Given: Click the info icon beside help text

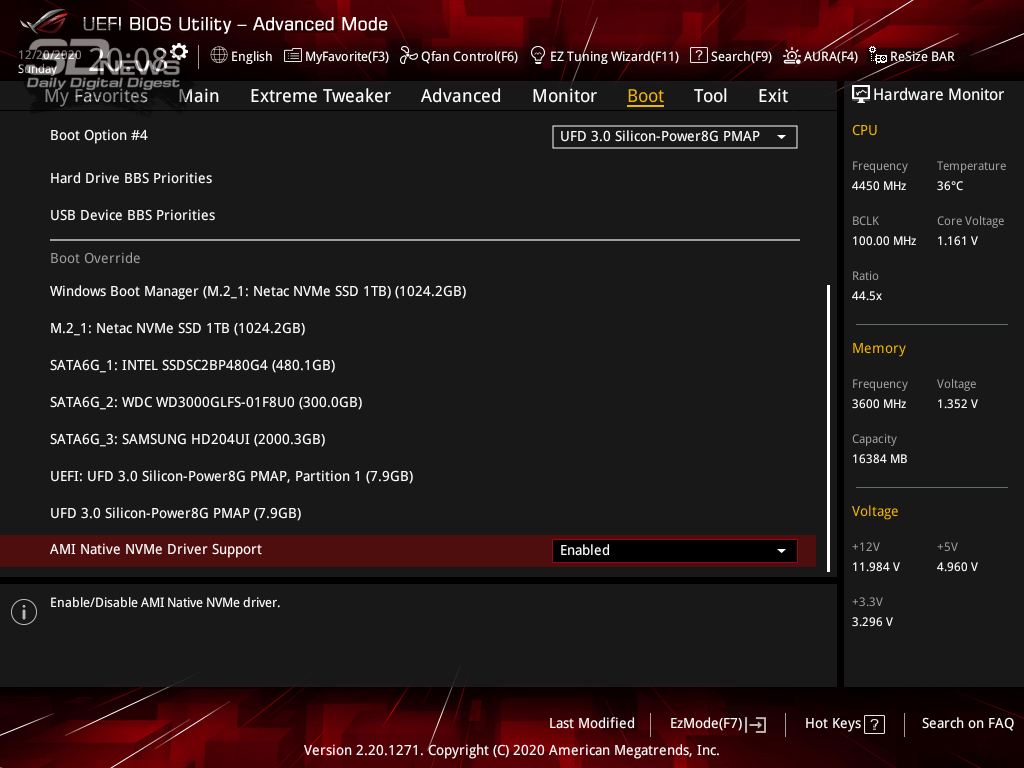Looking at the screenshot, I should tap(24, 612).
